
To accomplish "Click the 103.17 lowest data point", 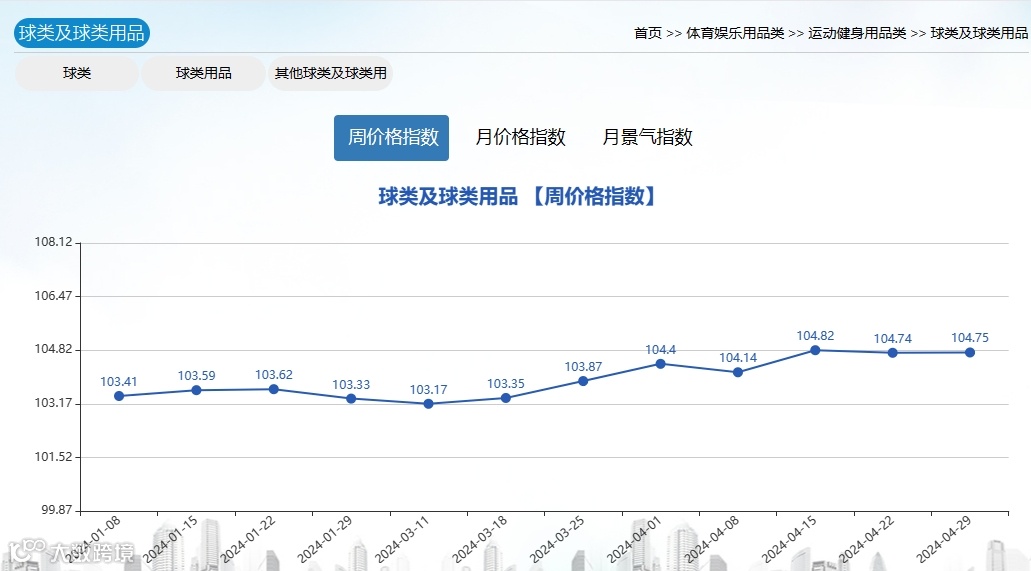I will [429, 404].
